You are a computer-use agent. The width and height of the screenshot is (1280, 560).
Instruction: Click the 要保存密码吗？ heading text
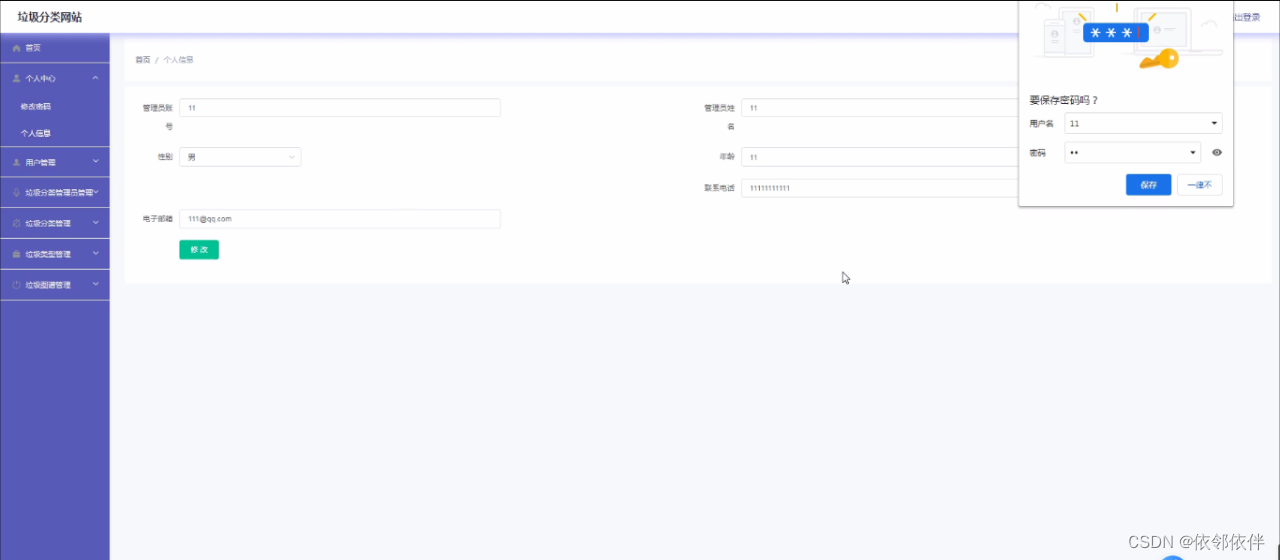[x=1064, y=100]
